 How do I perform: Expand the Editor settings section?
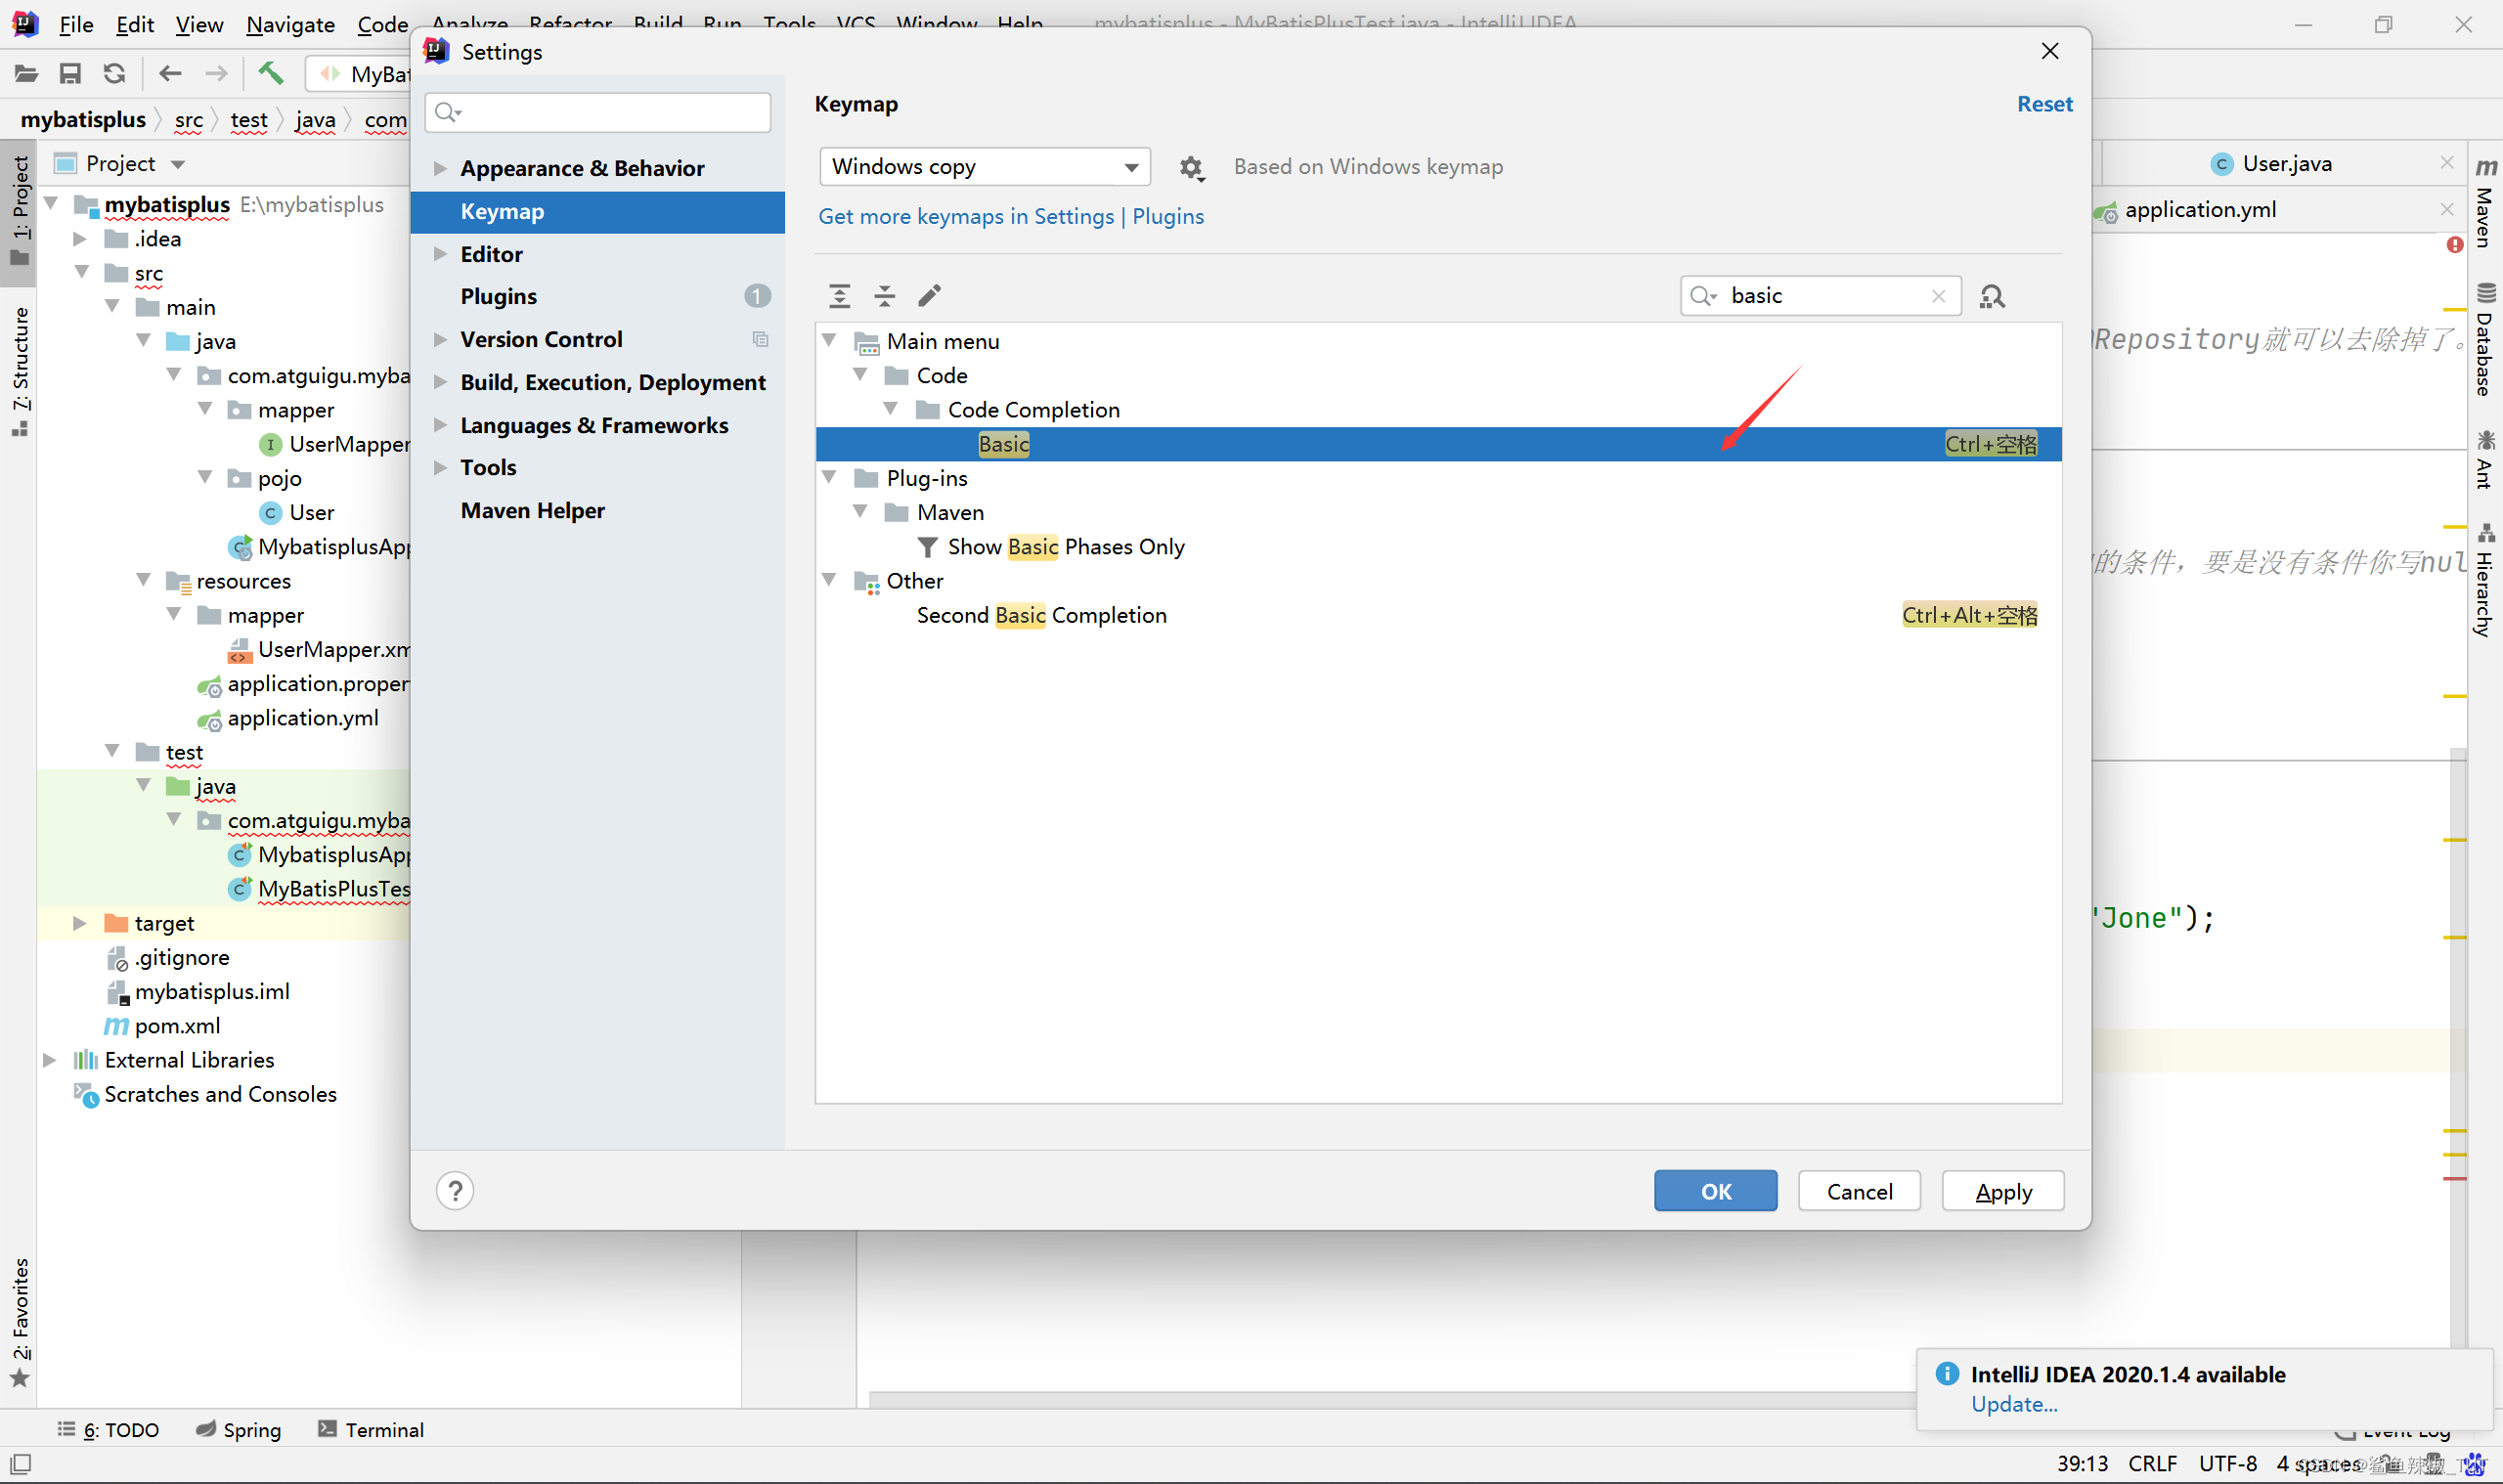pos(439,254)
